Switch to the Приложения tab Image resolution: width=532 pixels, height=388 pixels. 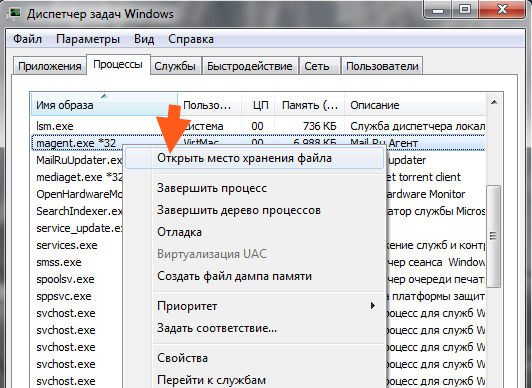tap(50, 66)
